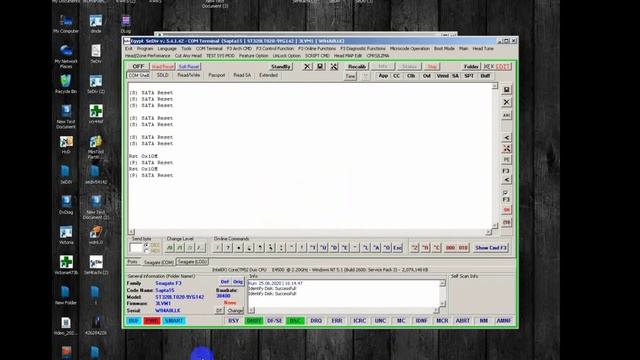Screen dimensions: 640x360
Task: Switch to the Extended tab
Action: coord(268,76)
